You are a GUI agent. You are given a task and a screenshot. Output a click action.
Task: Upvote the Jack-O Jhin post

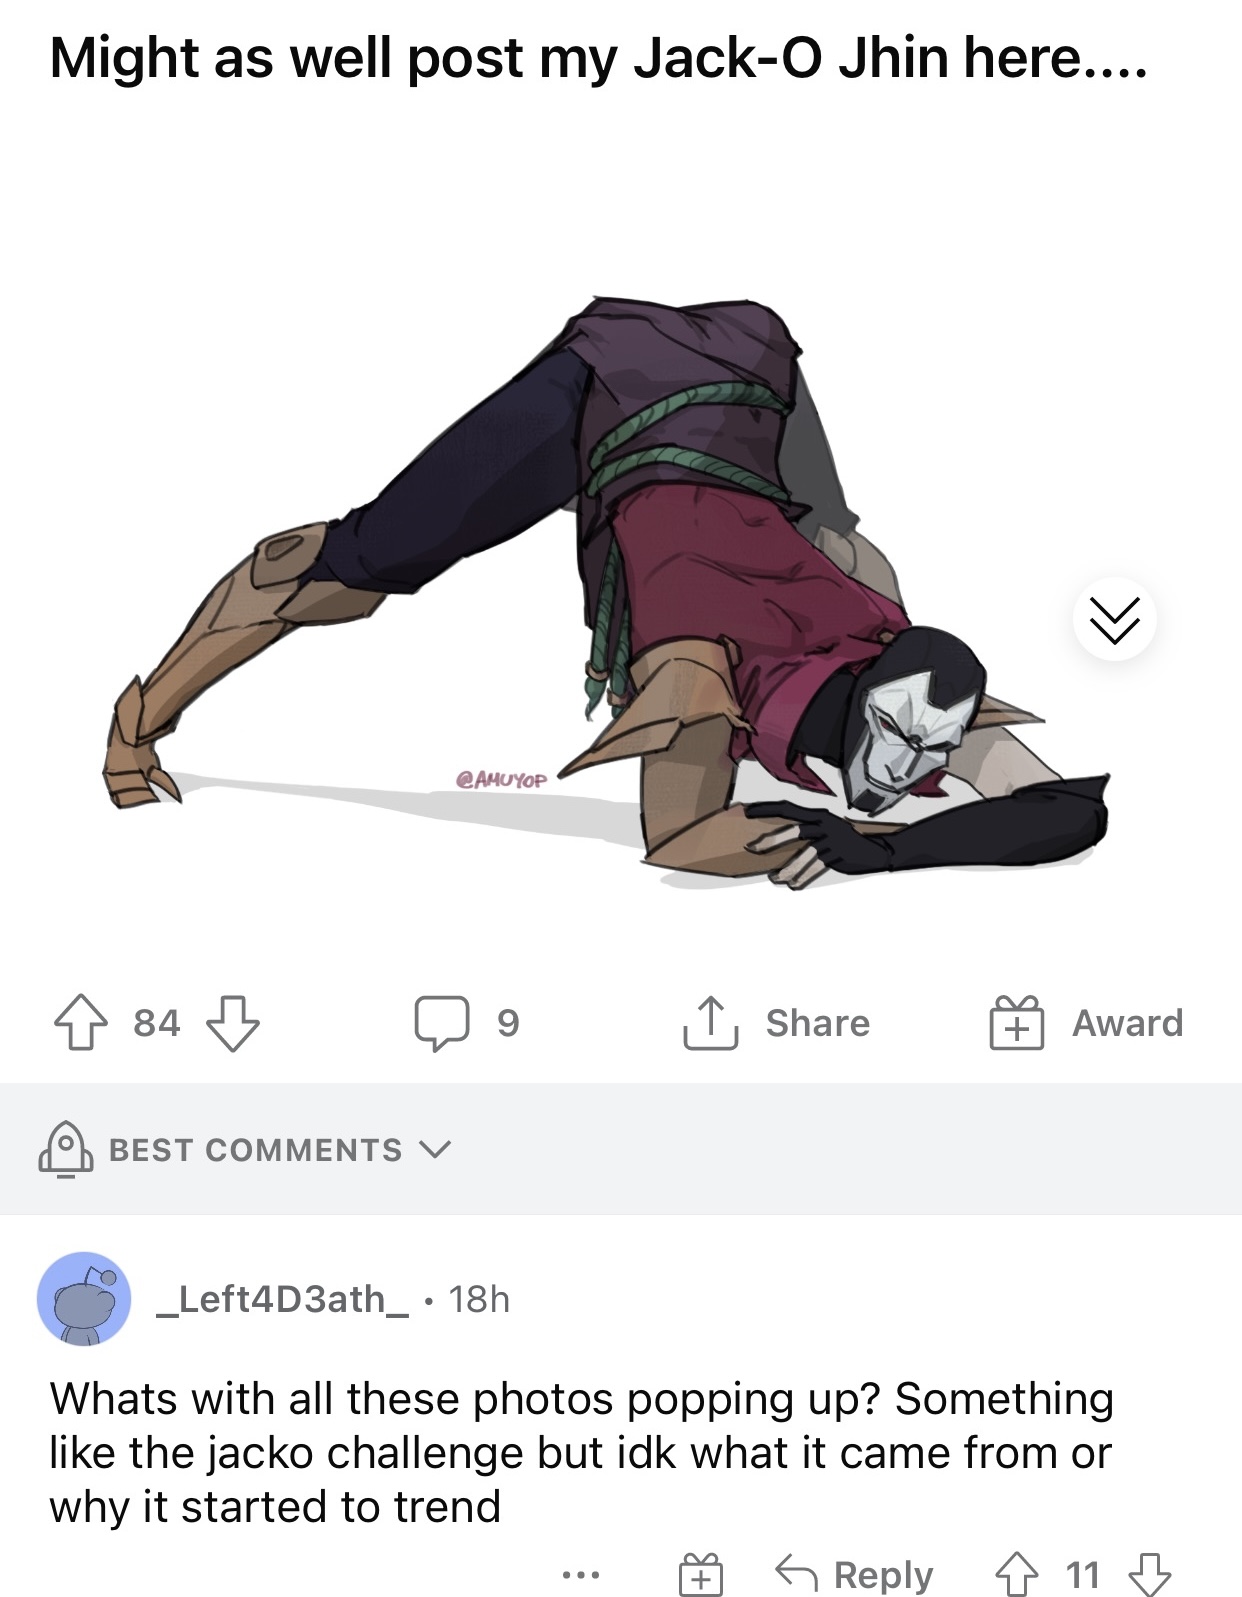coord(80,1023)
